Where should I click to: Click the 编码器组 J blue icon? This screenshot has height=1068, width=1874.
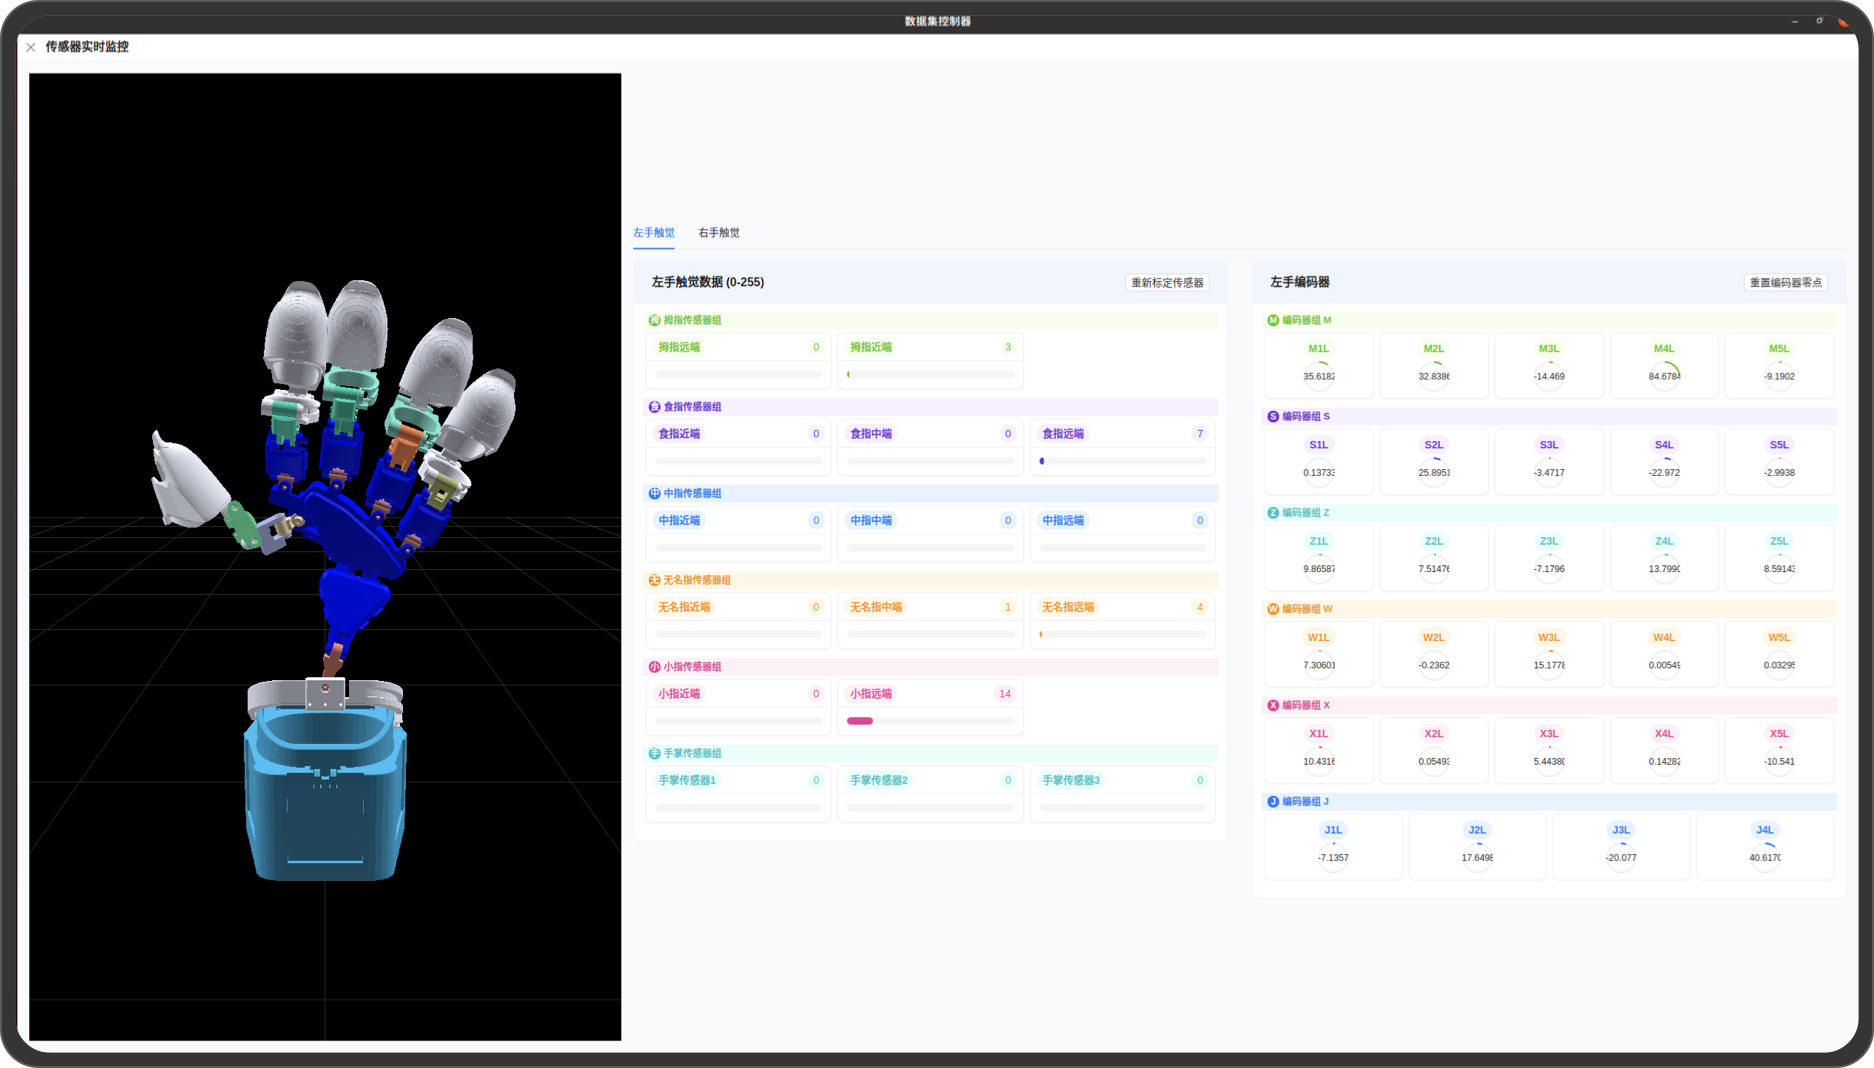click(x=1273, y=802)
